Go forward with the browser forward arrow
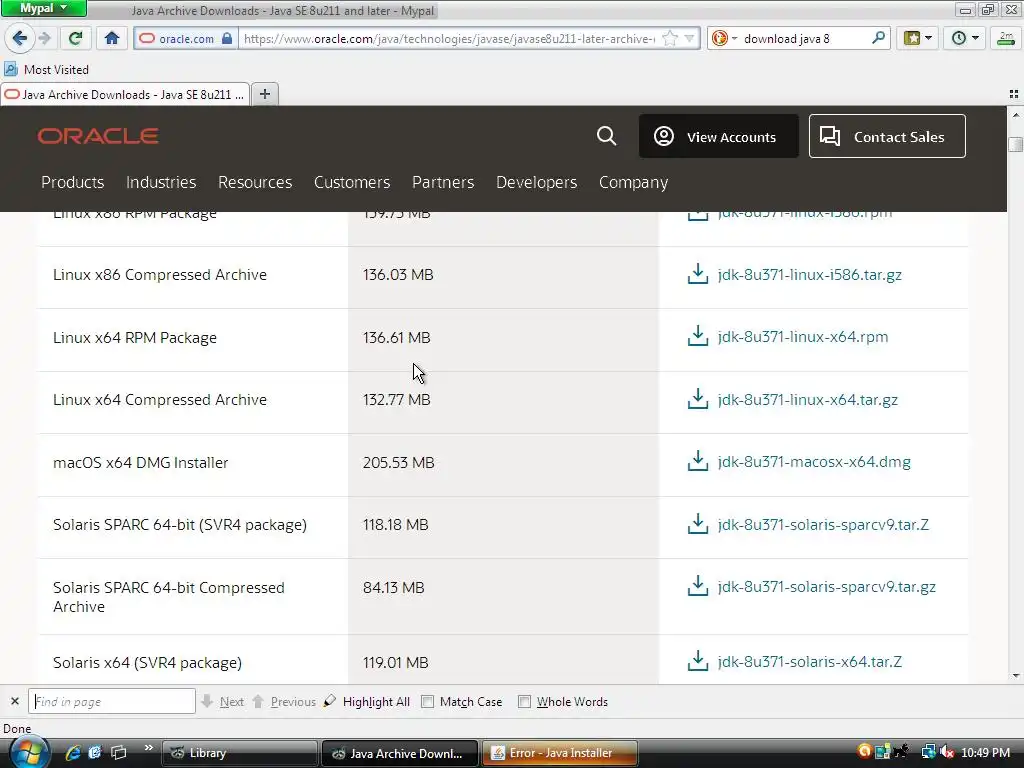1024x768 pixels. point(44,39)
